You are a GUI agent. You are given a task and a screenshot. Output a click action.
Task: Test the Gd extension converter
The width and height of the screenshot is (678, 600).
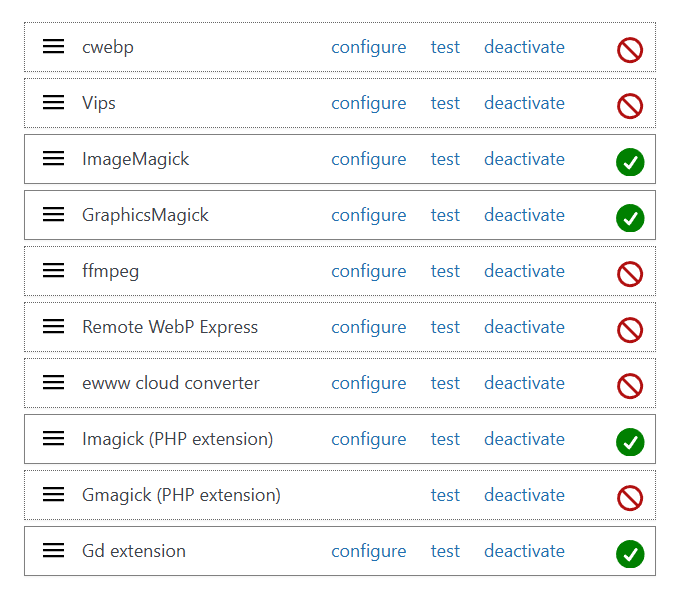pyautogui.click(x=445, y=551)
